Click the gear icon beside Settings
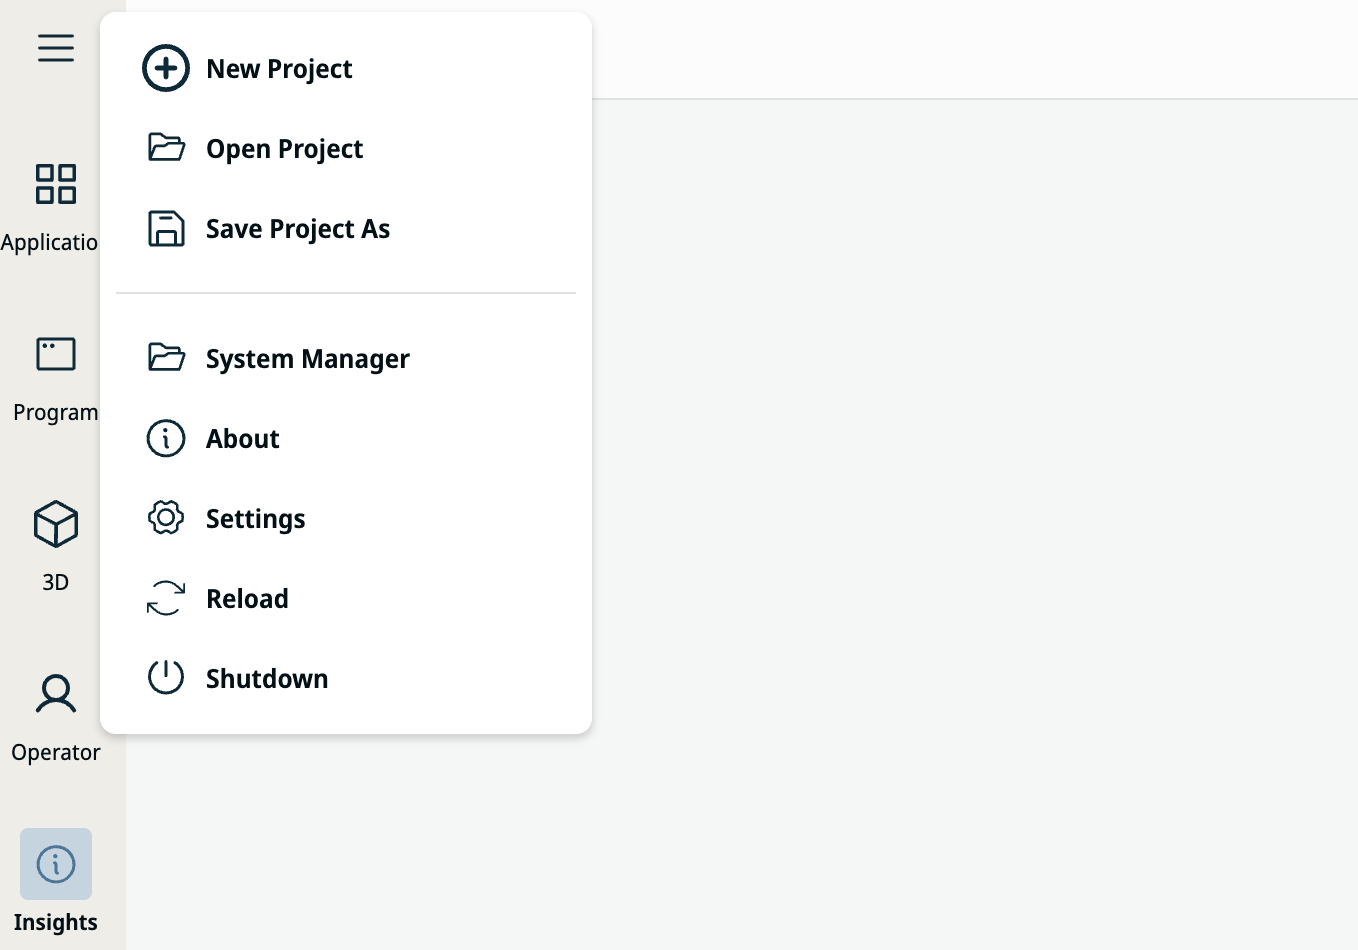Image resolution: width=1358 pixels, height=950 pixels. click(166, 518)
